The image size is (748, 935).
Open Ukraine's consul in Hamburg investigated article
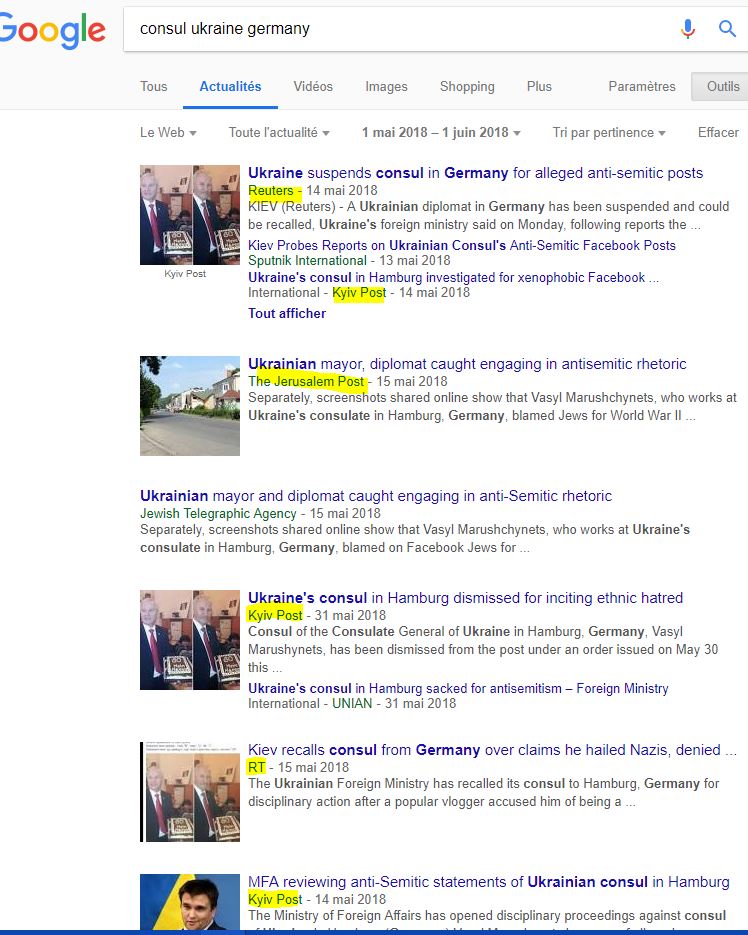453,277
